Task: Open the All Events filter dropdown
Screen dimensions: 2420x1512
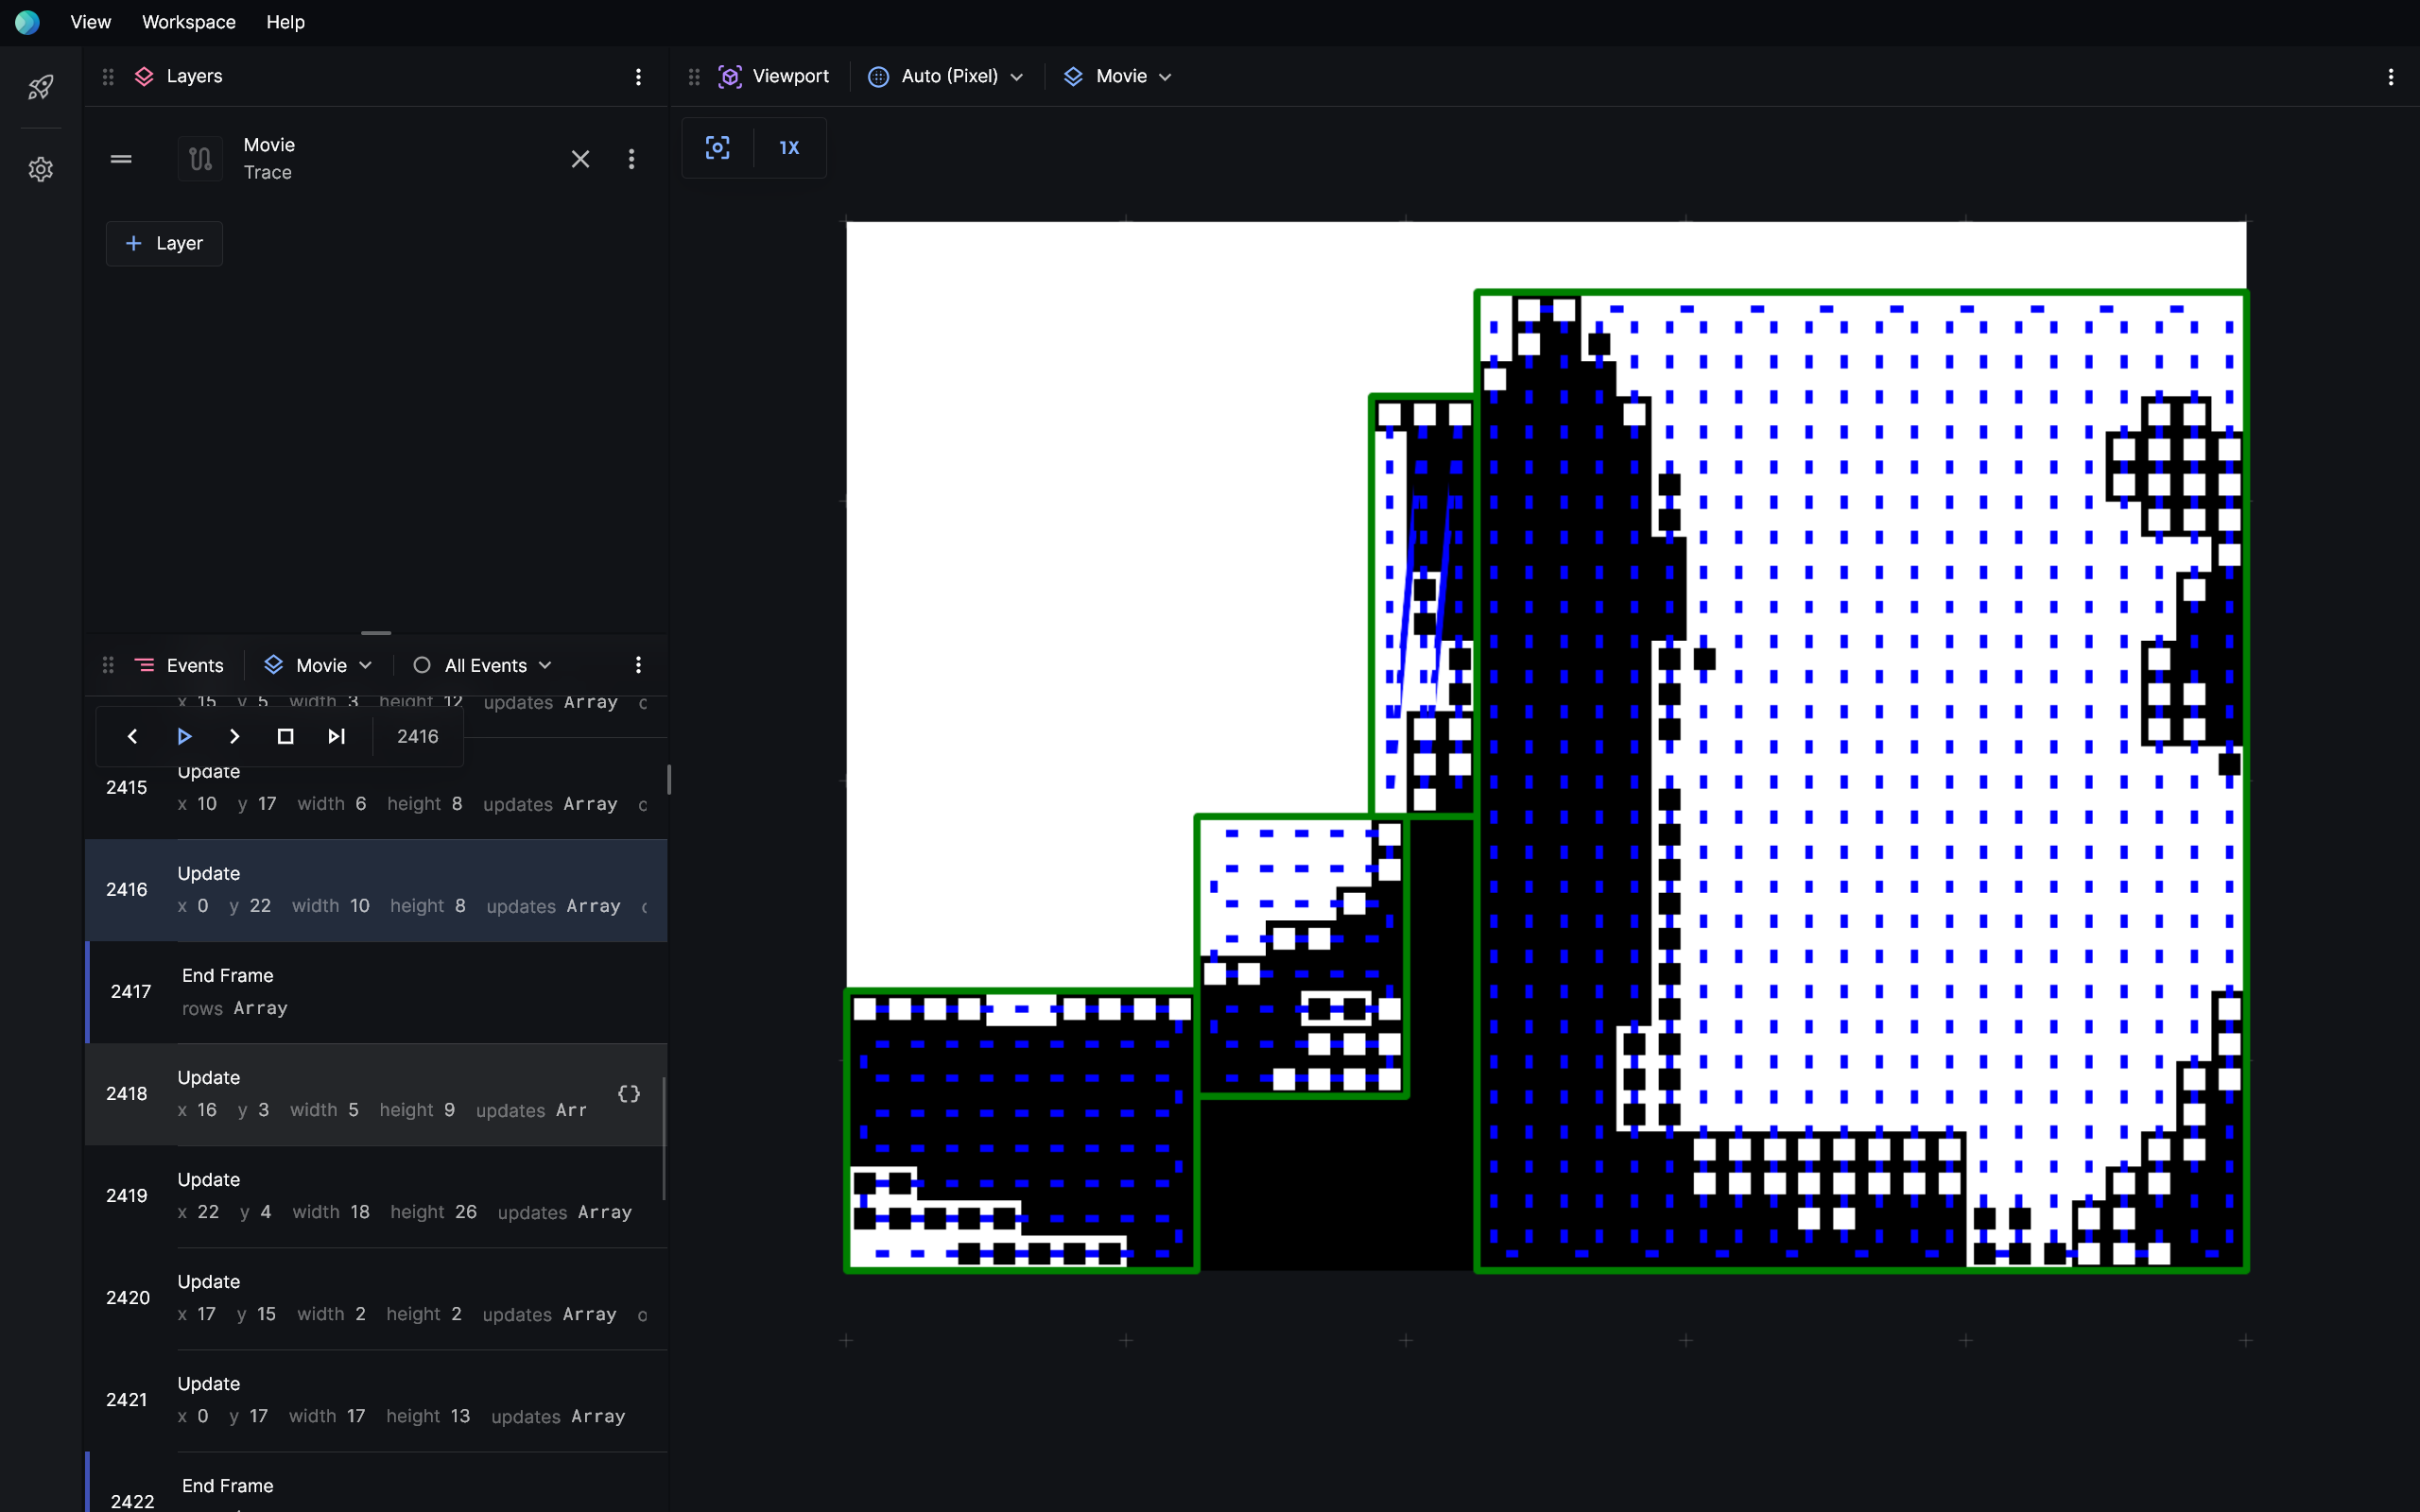Action: pos(484,666)
